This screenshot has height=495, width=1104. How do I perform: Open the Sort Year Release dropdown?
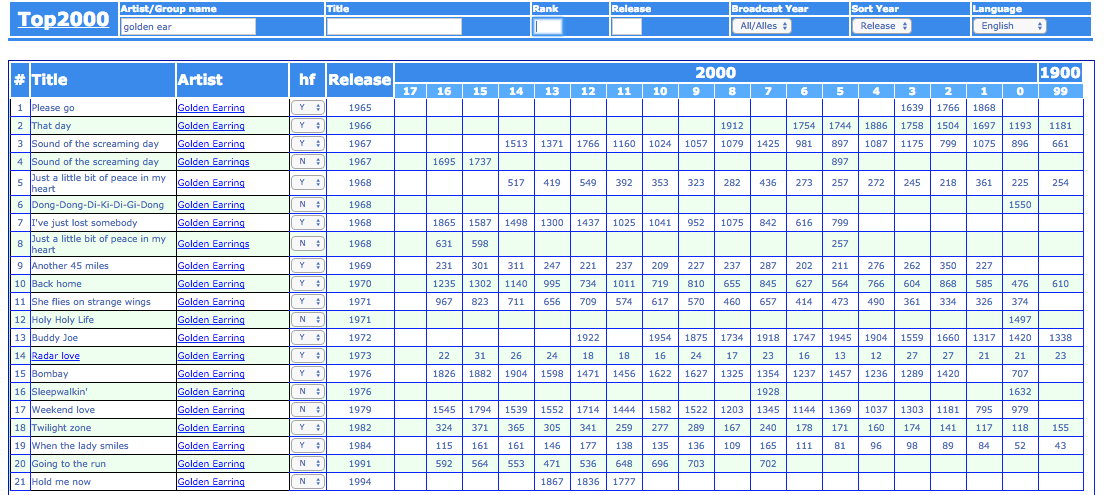(882, 26)
